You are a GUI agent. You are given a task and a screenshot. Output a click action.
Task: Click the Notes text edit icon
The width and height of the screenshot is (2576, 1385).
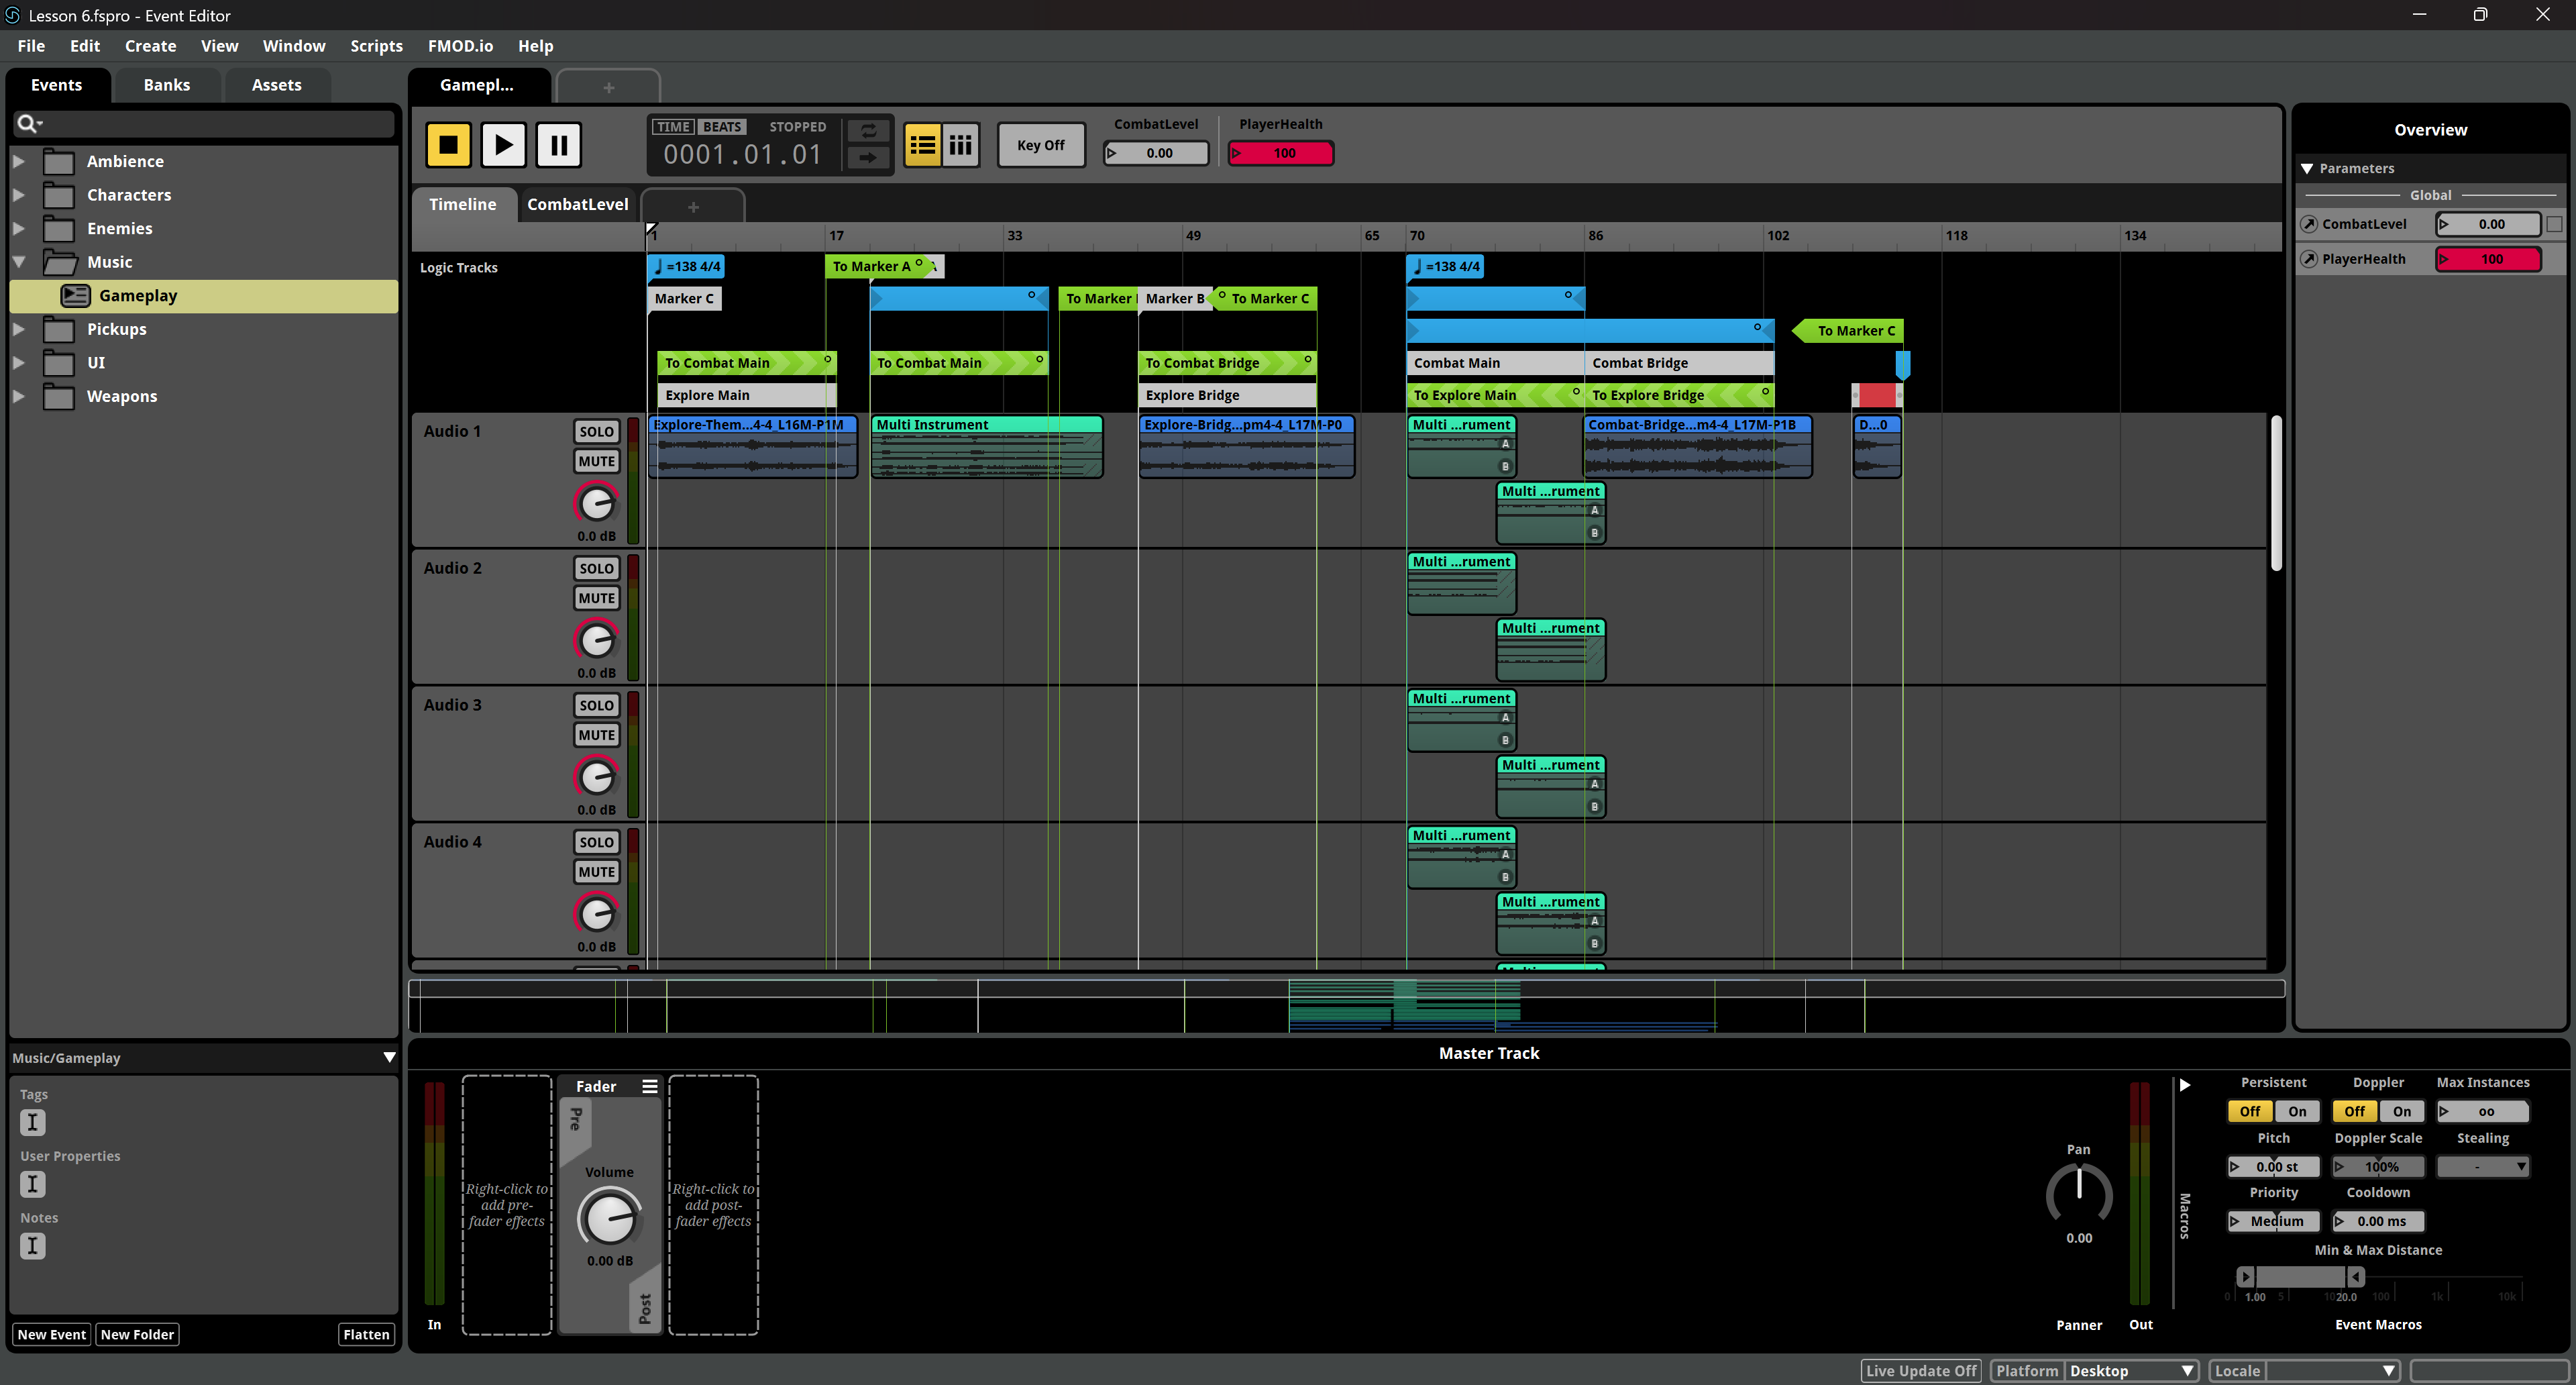33,1246
